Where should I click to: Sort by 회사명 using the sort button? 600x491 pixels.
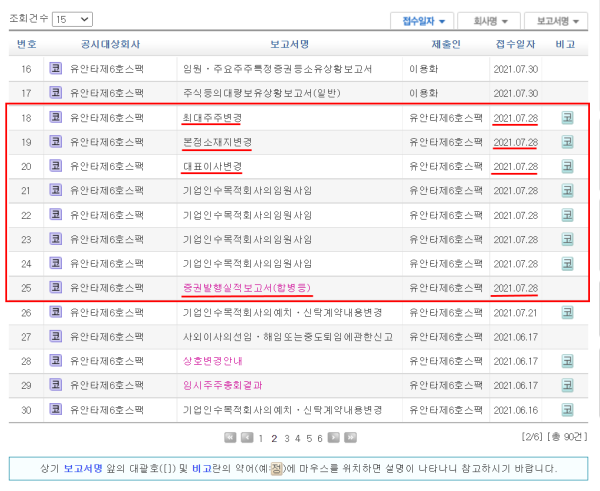pos(496,20)
